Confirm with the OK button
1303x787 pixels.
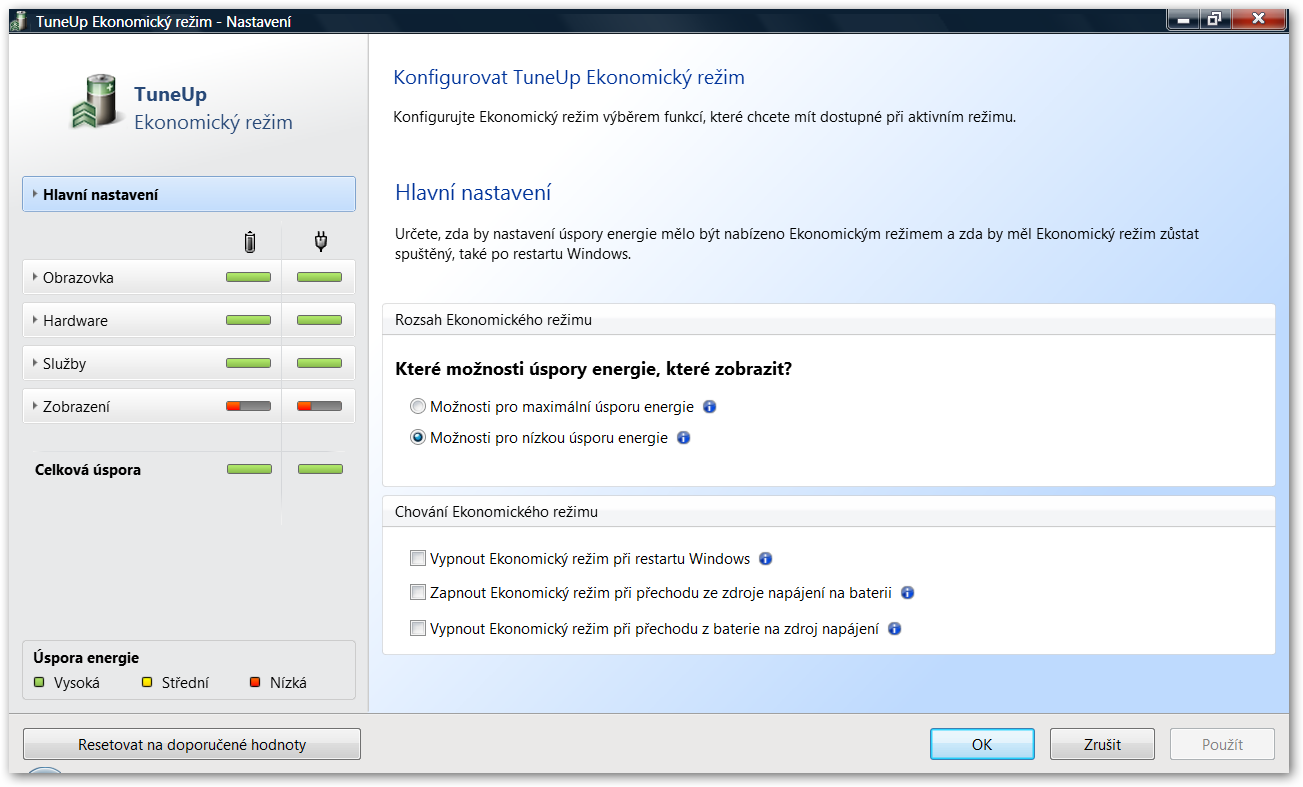(x=982, y=744)
